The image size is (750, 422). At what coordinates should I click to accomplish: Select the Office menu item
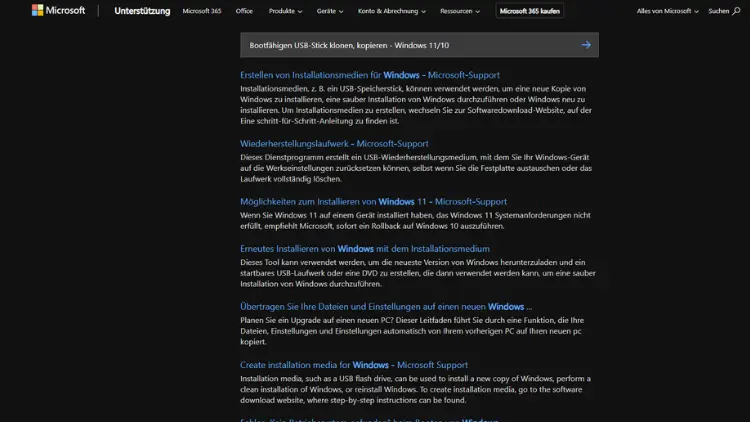[244, 11]
